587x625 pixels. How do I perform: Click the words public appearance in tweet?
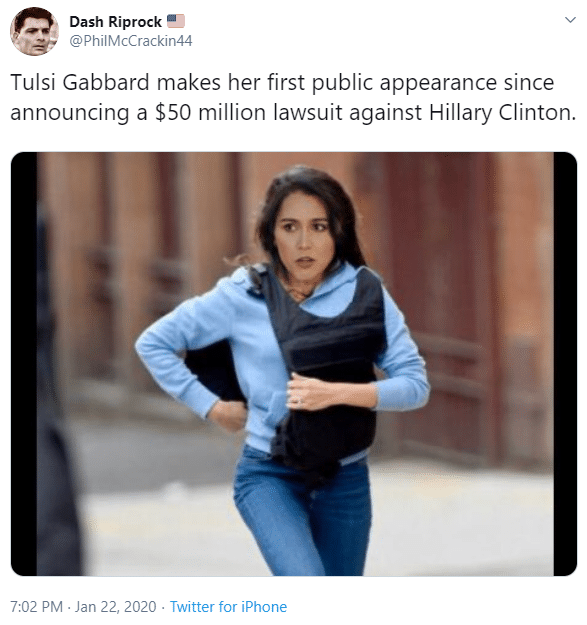coord(404,83)
